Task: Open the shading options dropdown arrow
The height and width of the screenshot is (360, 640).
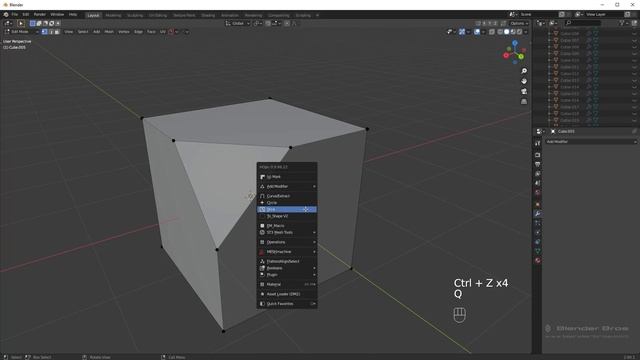Action: click(x=526, y=31)
